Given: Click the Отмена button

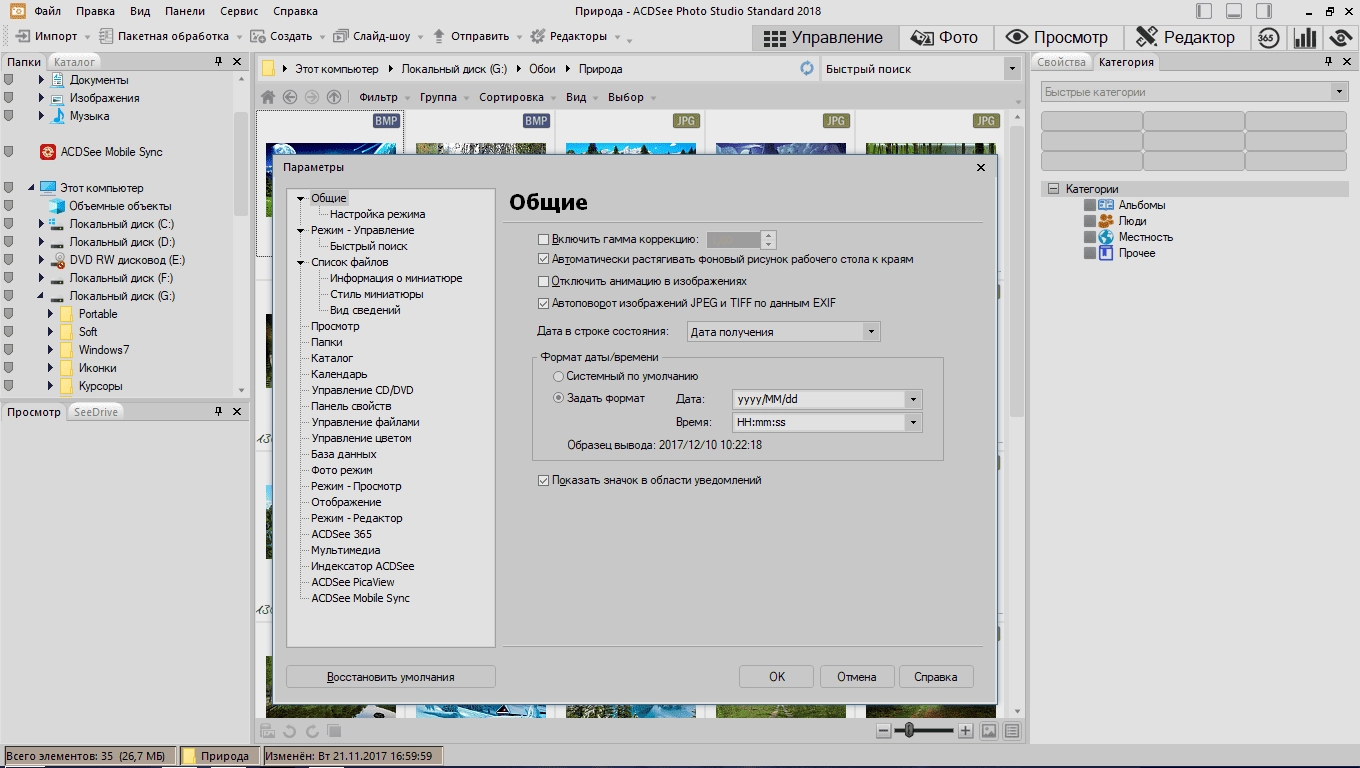Looking at the screenshot, I should [x=857, y=677].
